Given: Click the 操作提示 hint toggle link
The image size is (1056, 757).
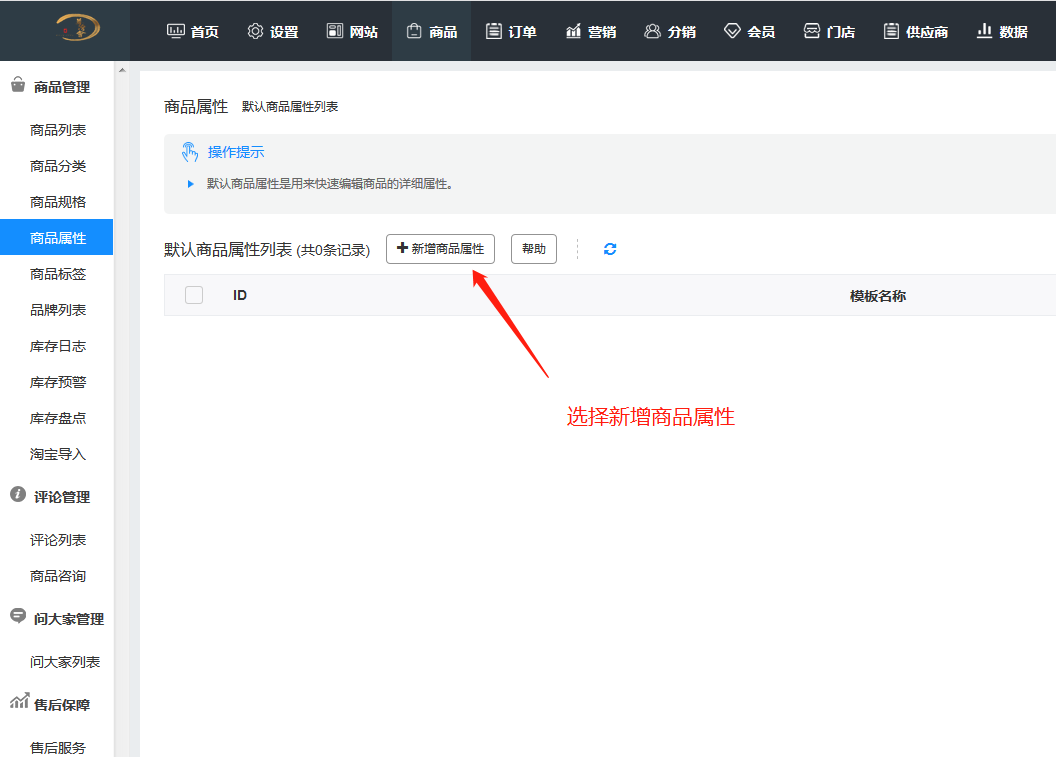Looking at the screenshot, I should click(x=234, y=150).
